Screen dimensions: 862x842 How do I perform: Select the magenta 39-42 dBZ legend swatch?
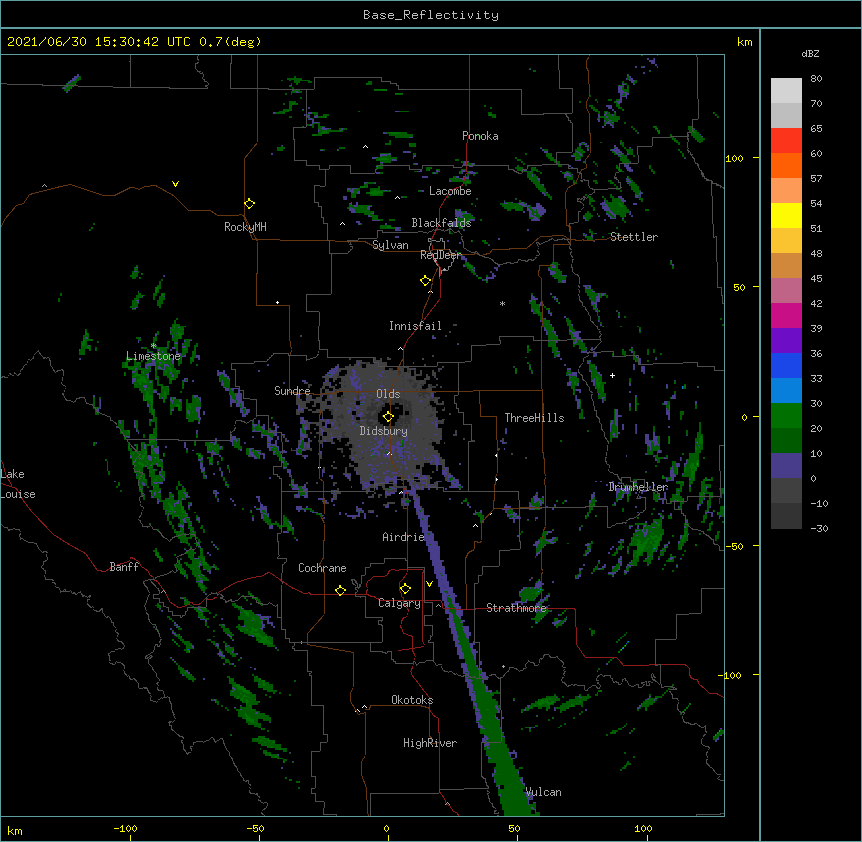tap(786, 315)
